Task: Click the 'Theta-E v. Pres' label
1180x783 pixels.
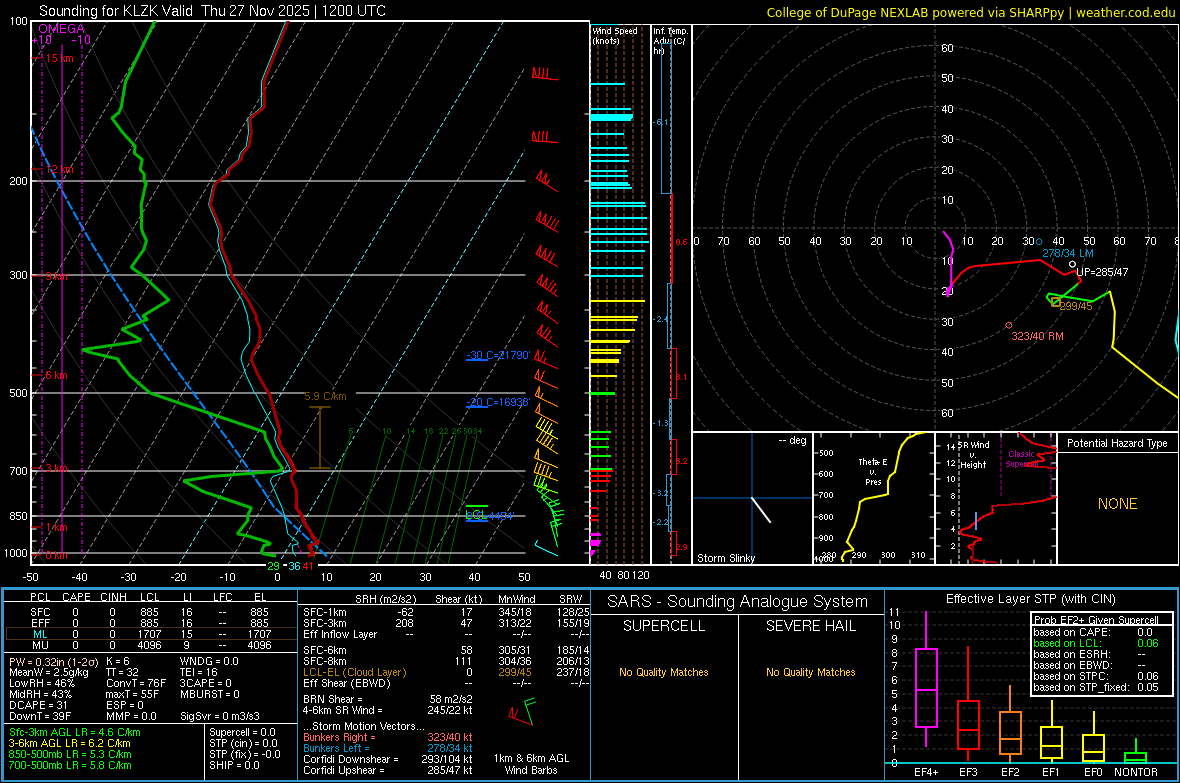Action: pyautogui.click(x=873, y=471)
